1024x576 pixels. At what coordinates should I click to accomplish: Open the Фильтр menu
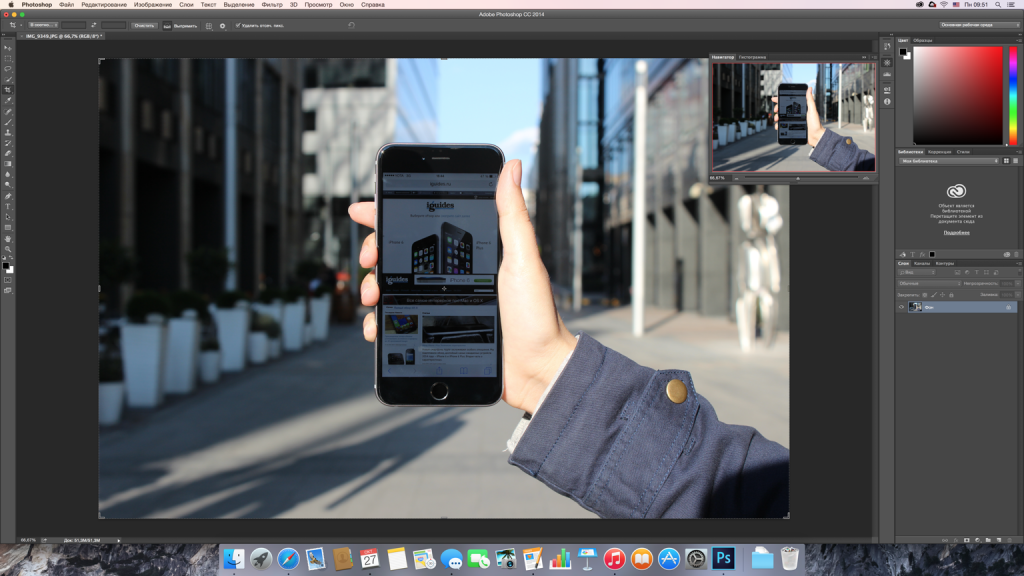point(272,5)
